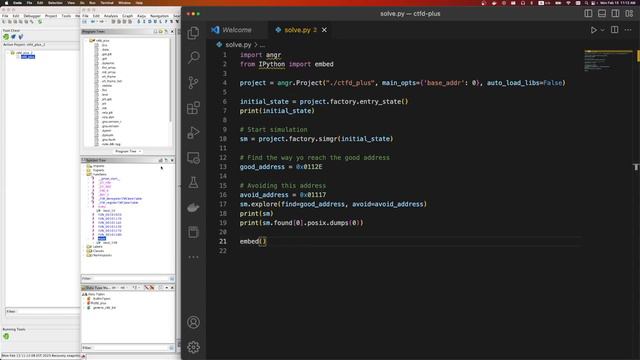The width and height of the screenshot is (640, 360).
Task: Open the Accounts menu in VS Code
Action: (x=193, y=322)
